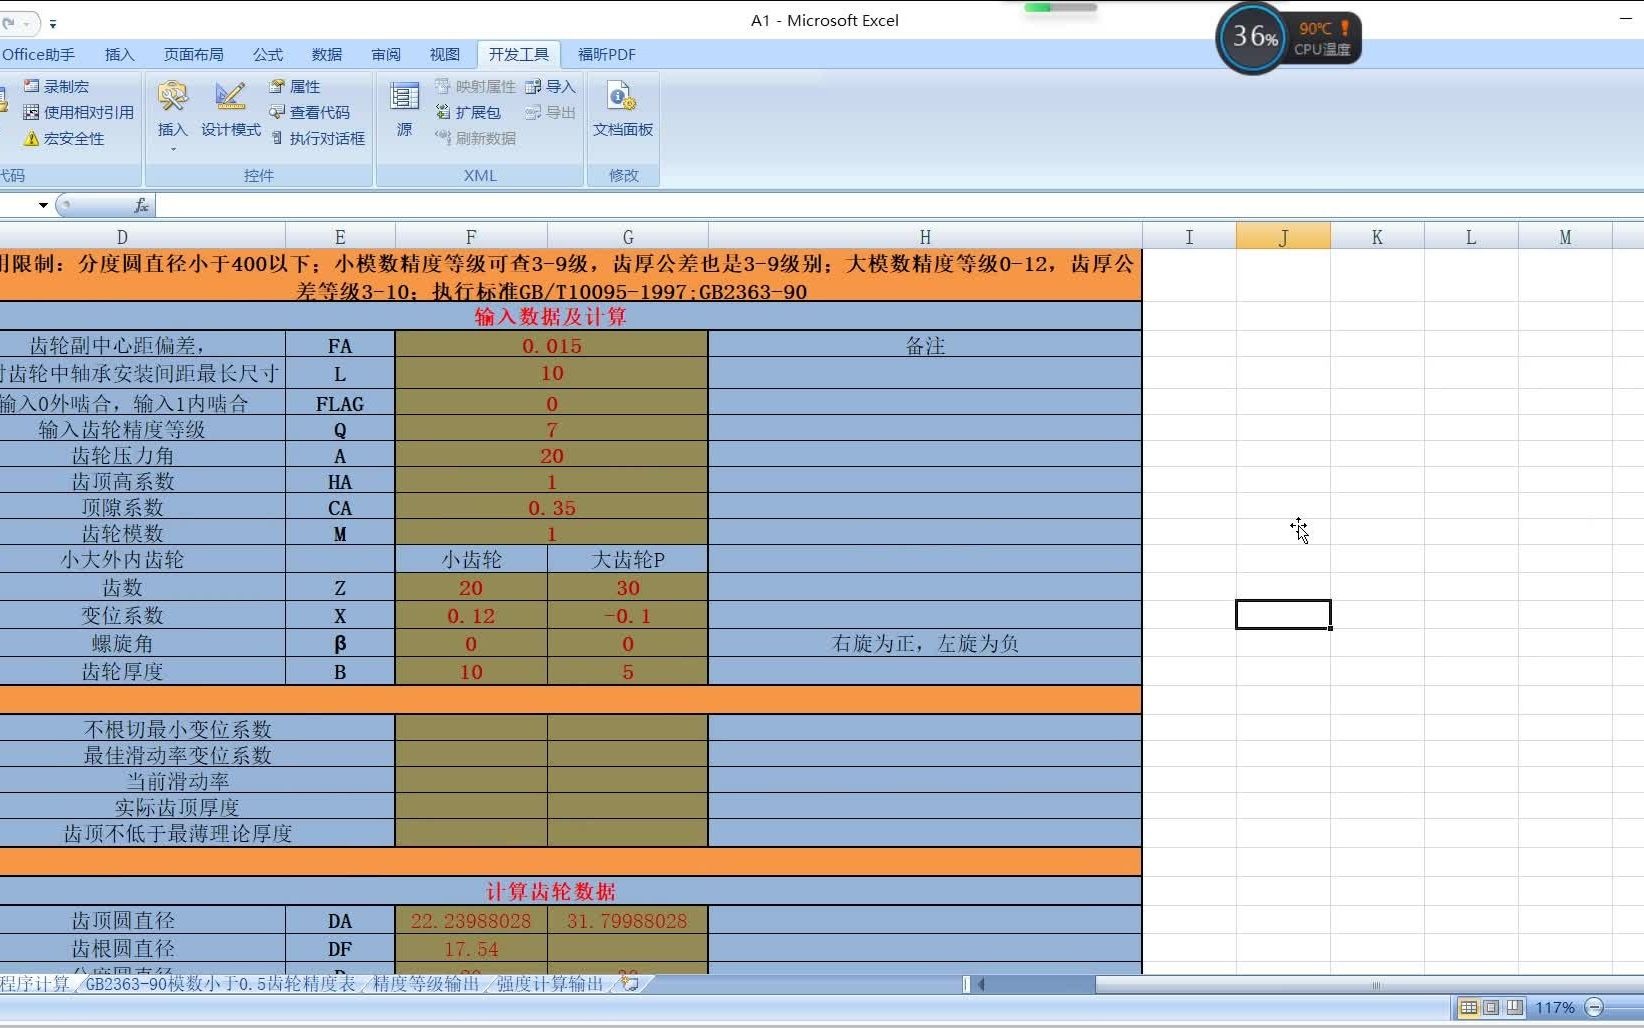Open Macro Security (宏安全性)
Screen dimensions: 1644x1028
point(64,138)
